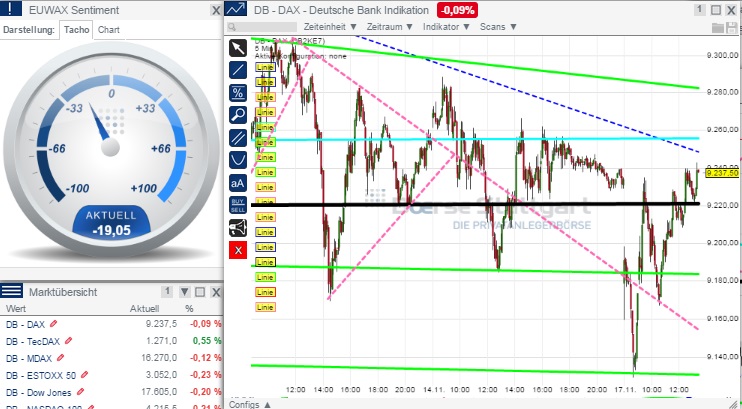
Task: Click the red -0,09% badge in chart title
Action: pyautogui.click(x=457, y=9)
